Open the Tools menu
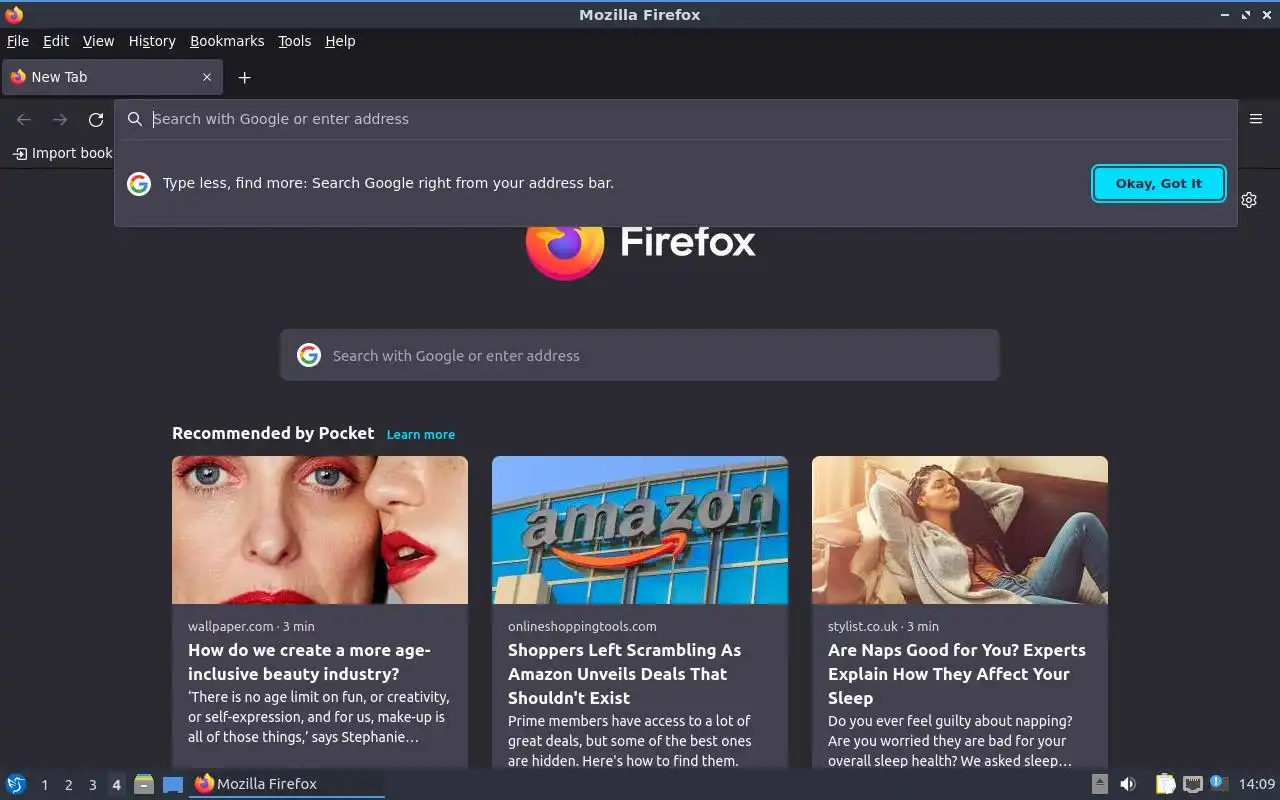 pyautogui.click(x=295, y=41)
